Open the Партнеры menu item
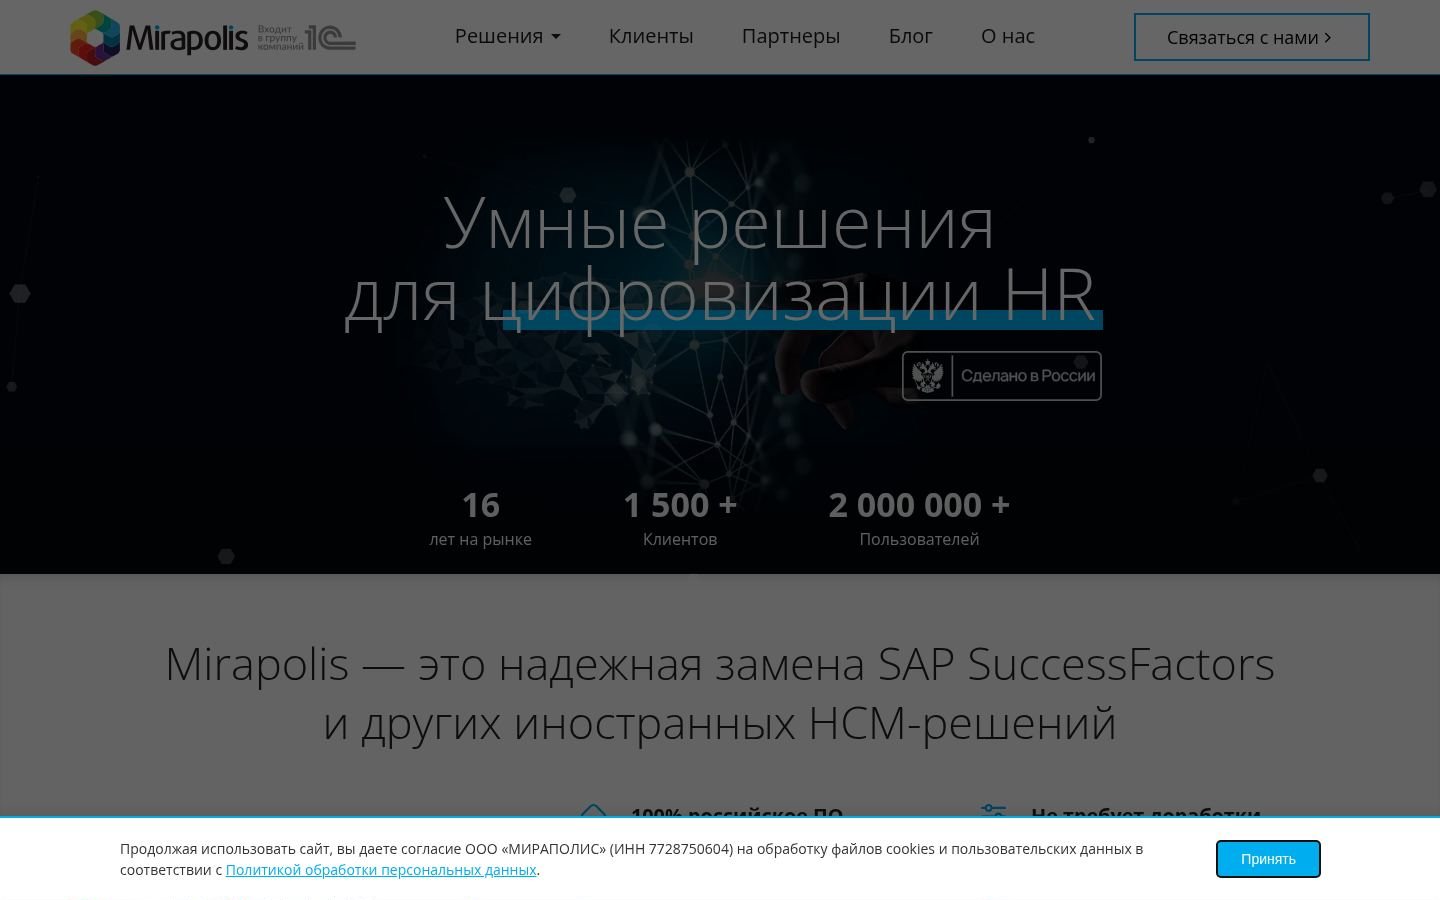 click(791, 36)
